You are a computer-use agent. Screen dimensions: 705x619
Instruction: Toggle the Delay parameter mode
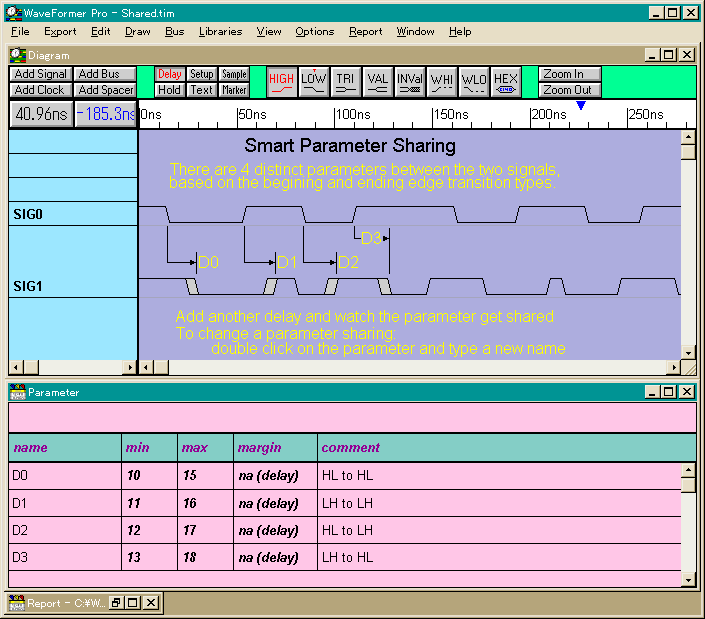click(x=170, y=74)
